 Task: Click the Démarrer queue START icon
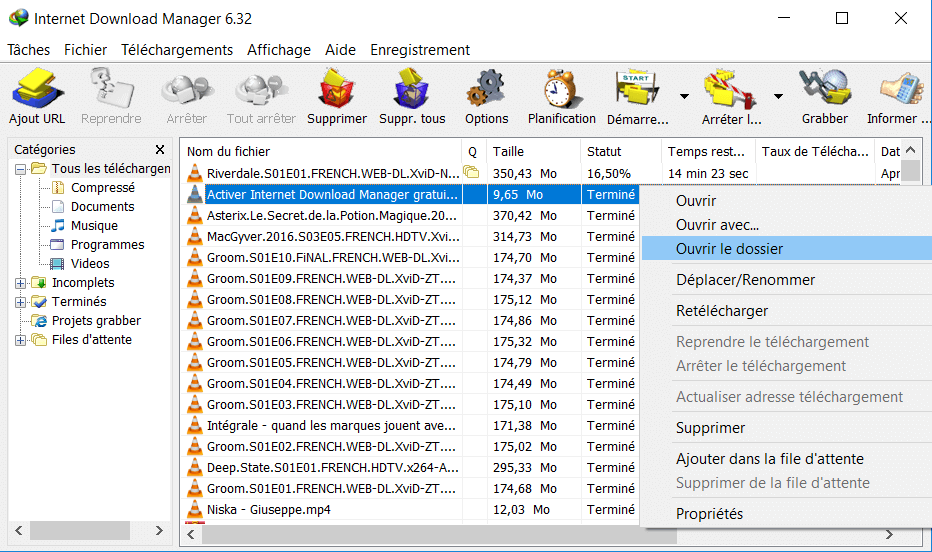point(637,89)
